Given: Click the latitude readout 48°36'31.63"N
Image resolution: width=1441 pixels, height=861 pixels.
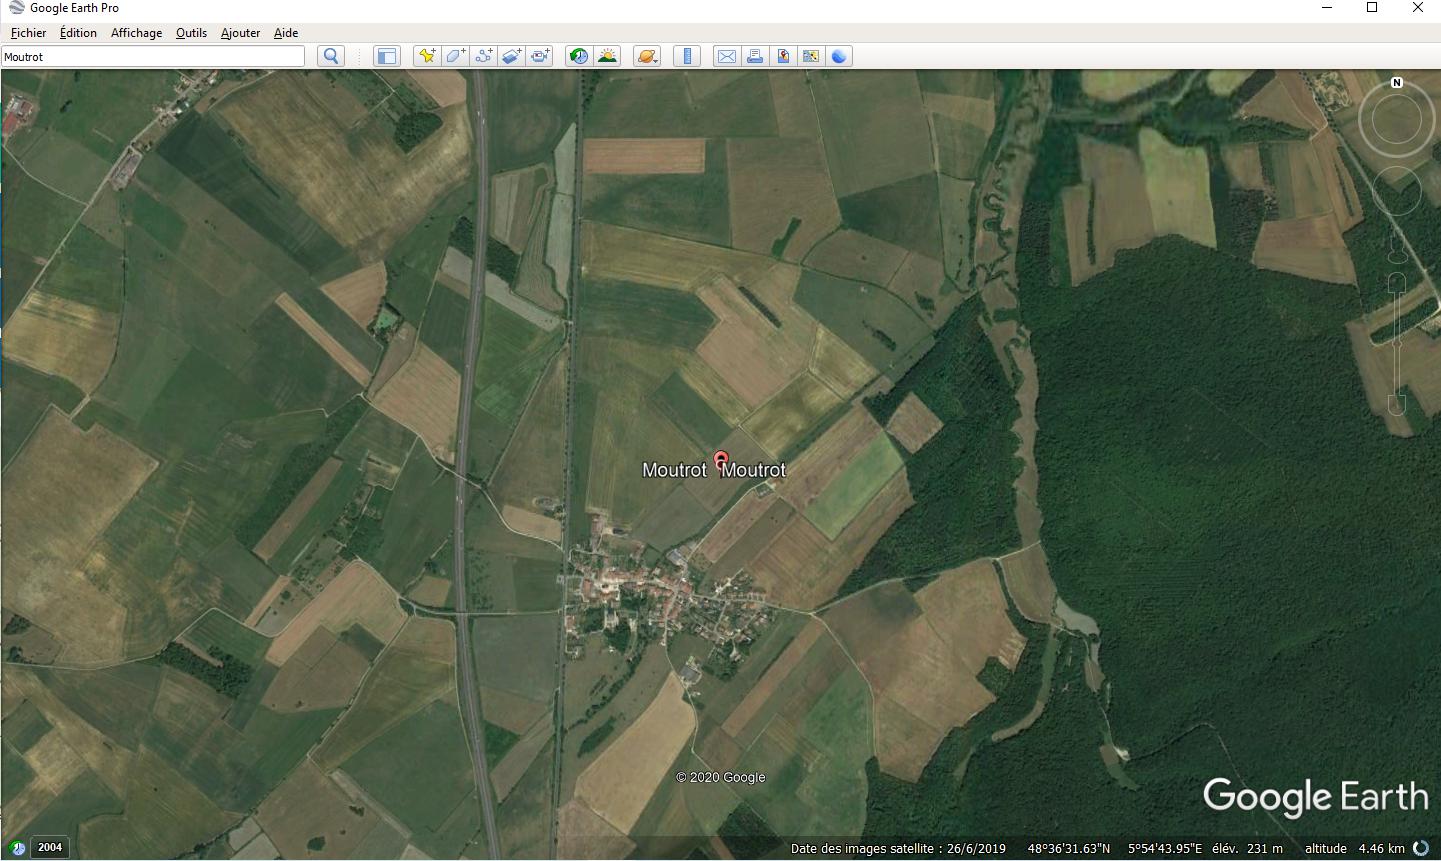Looking at the screenshot, I should (1069, 848).
